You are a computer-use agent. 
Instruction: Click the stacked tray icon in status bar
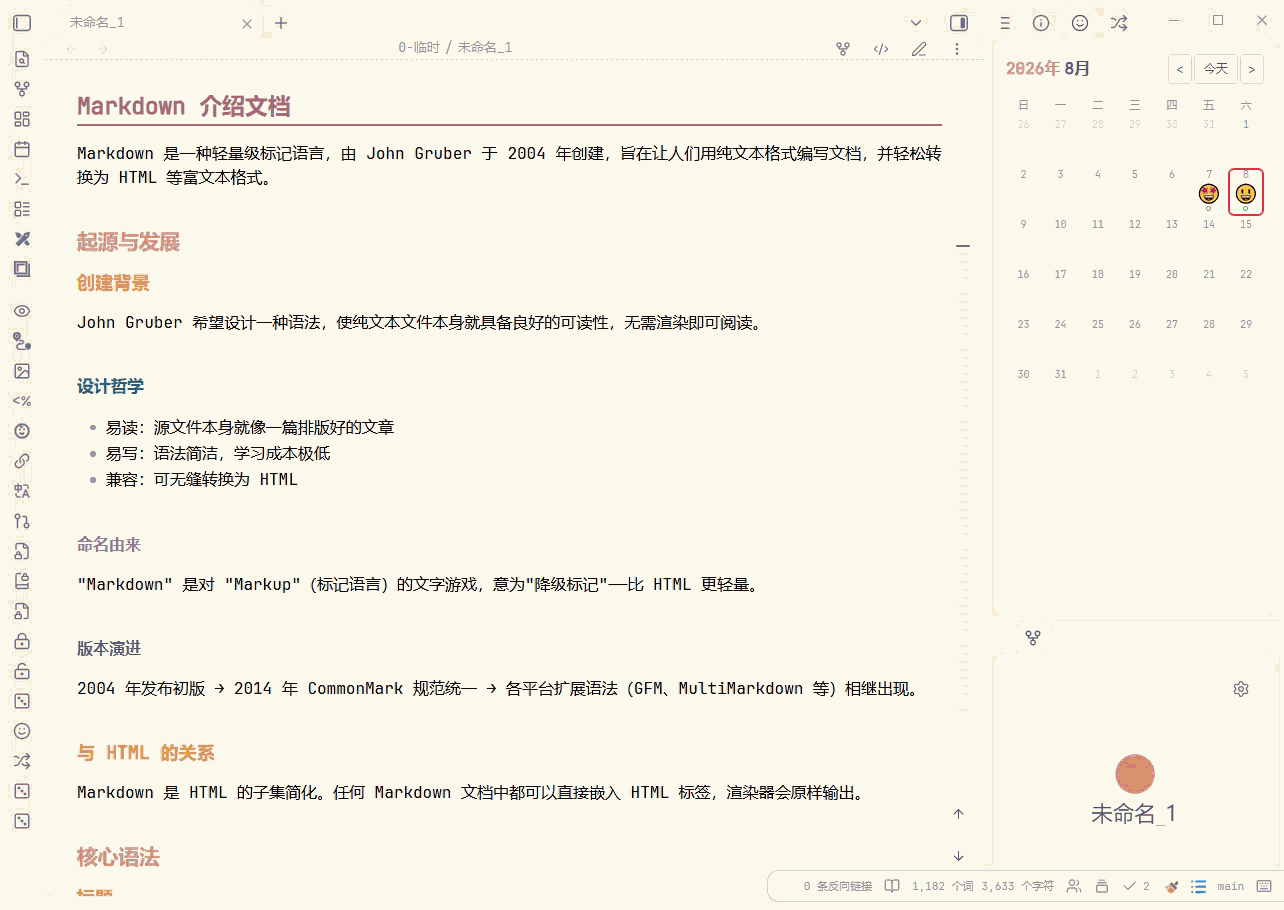click(1101, 886)
